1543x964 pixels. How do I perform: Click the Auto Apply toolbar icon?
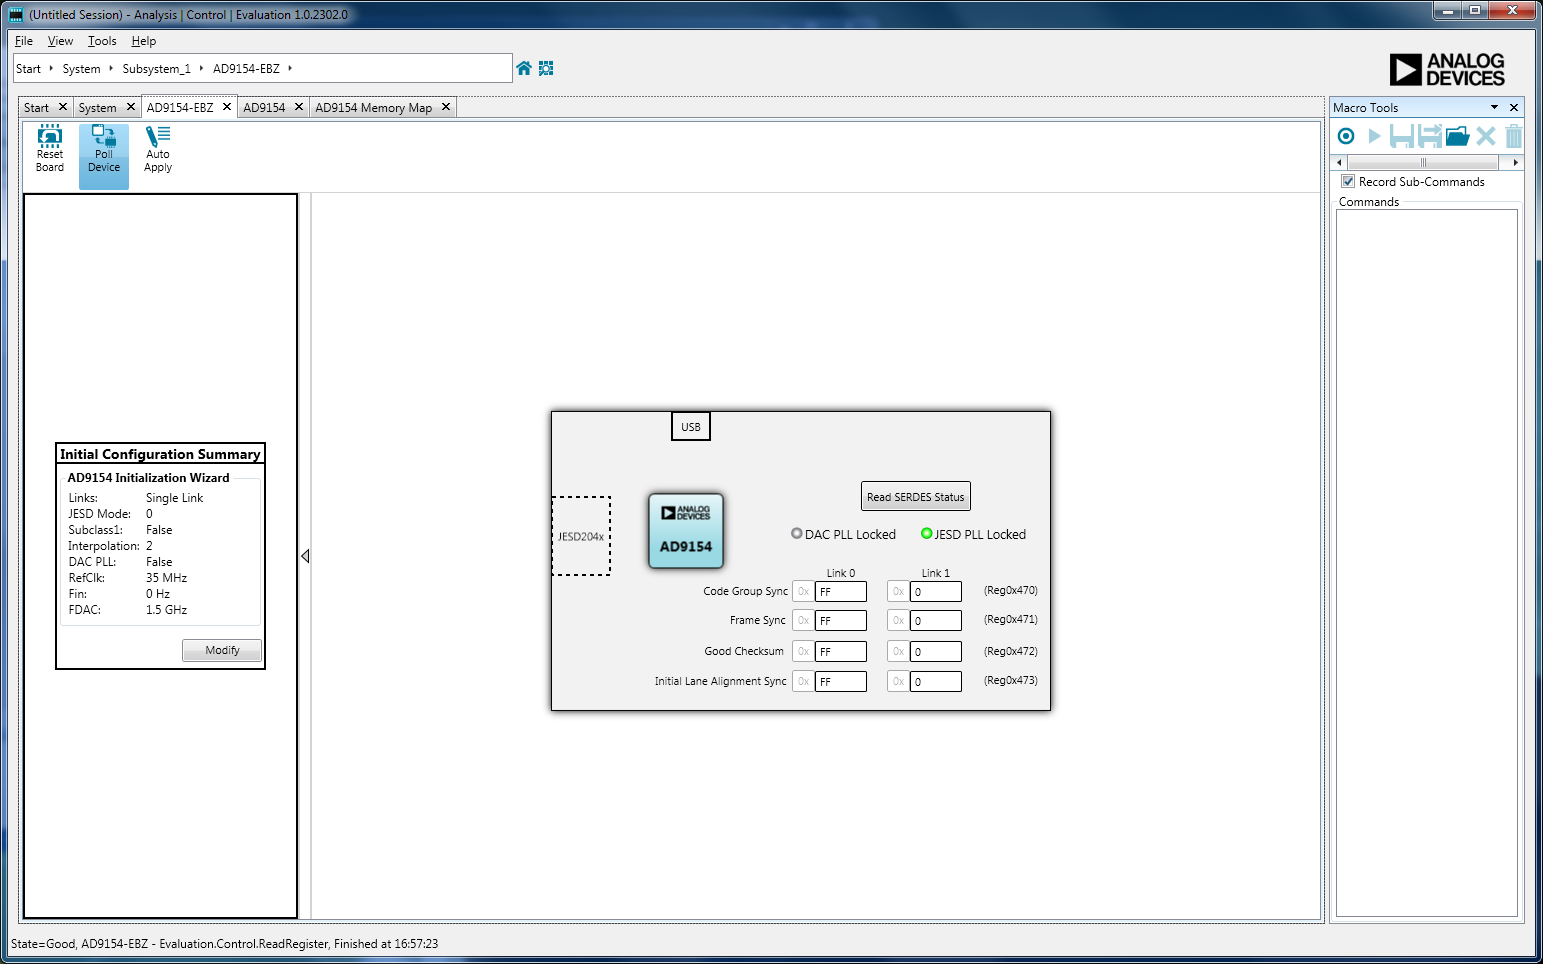[158, 149]
